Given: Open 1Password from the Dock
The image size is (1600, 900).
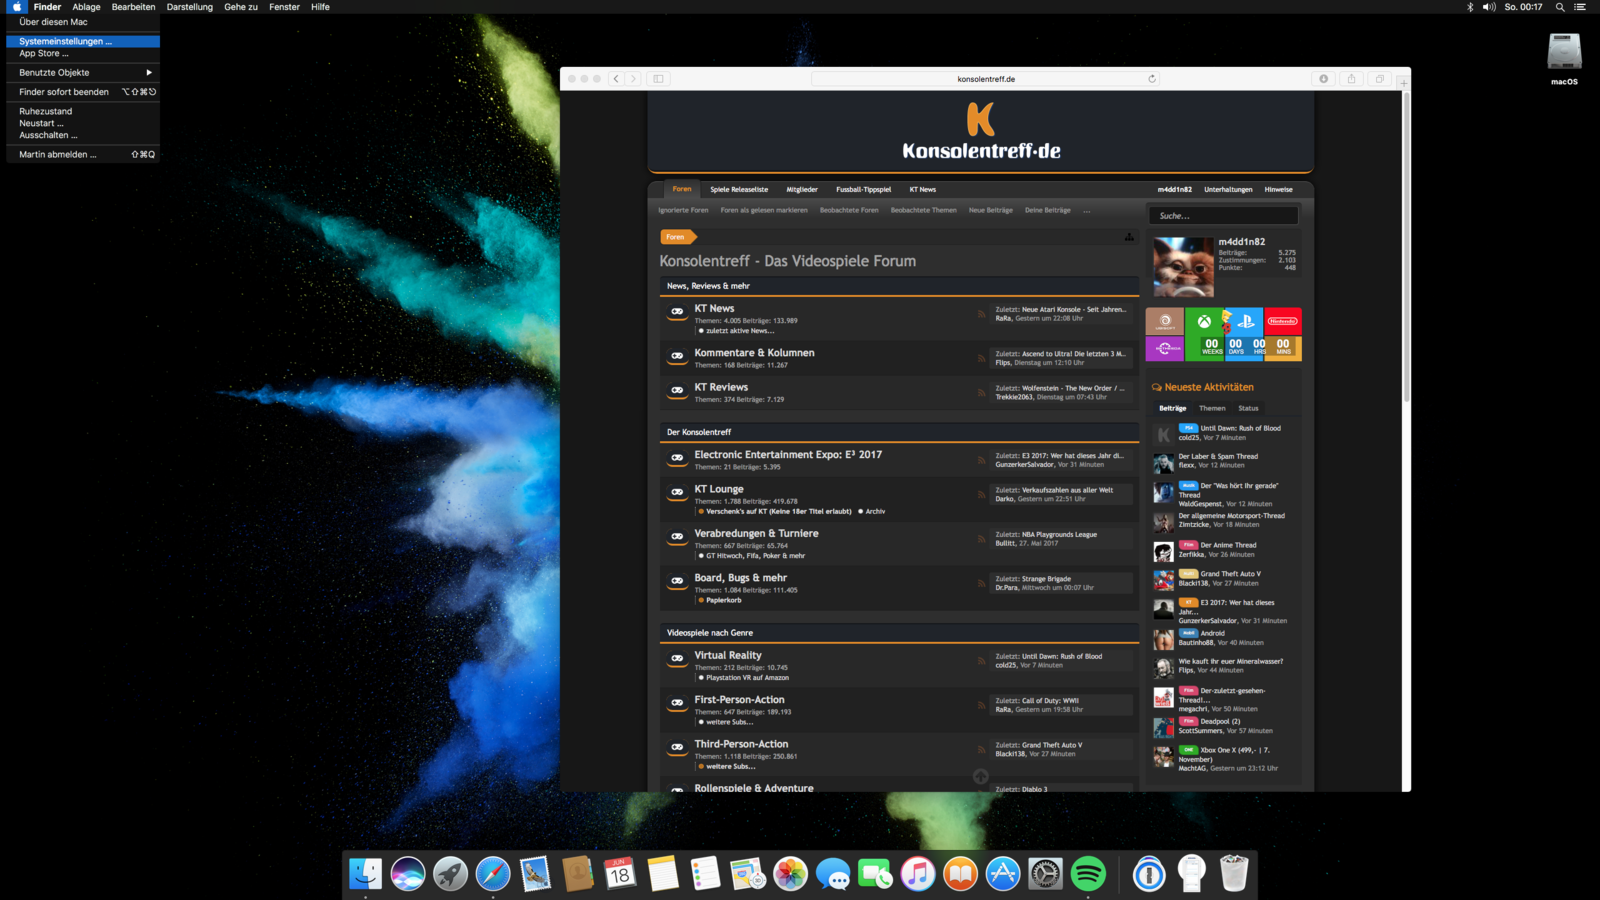Looking at the screenshot, I should tap(1149, 874).
